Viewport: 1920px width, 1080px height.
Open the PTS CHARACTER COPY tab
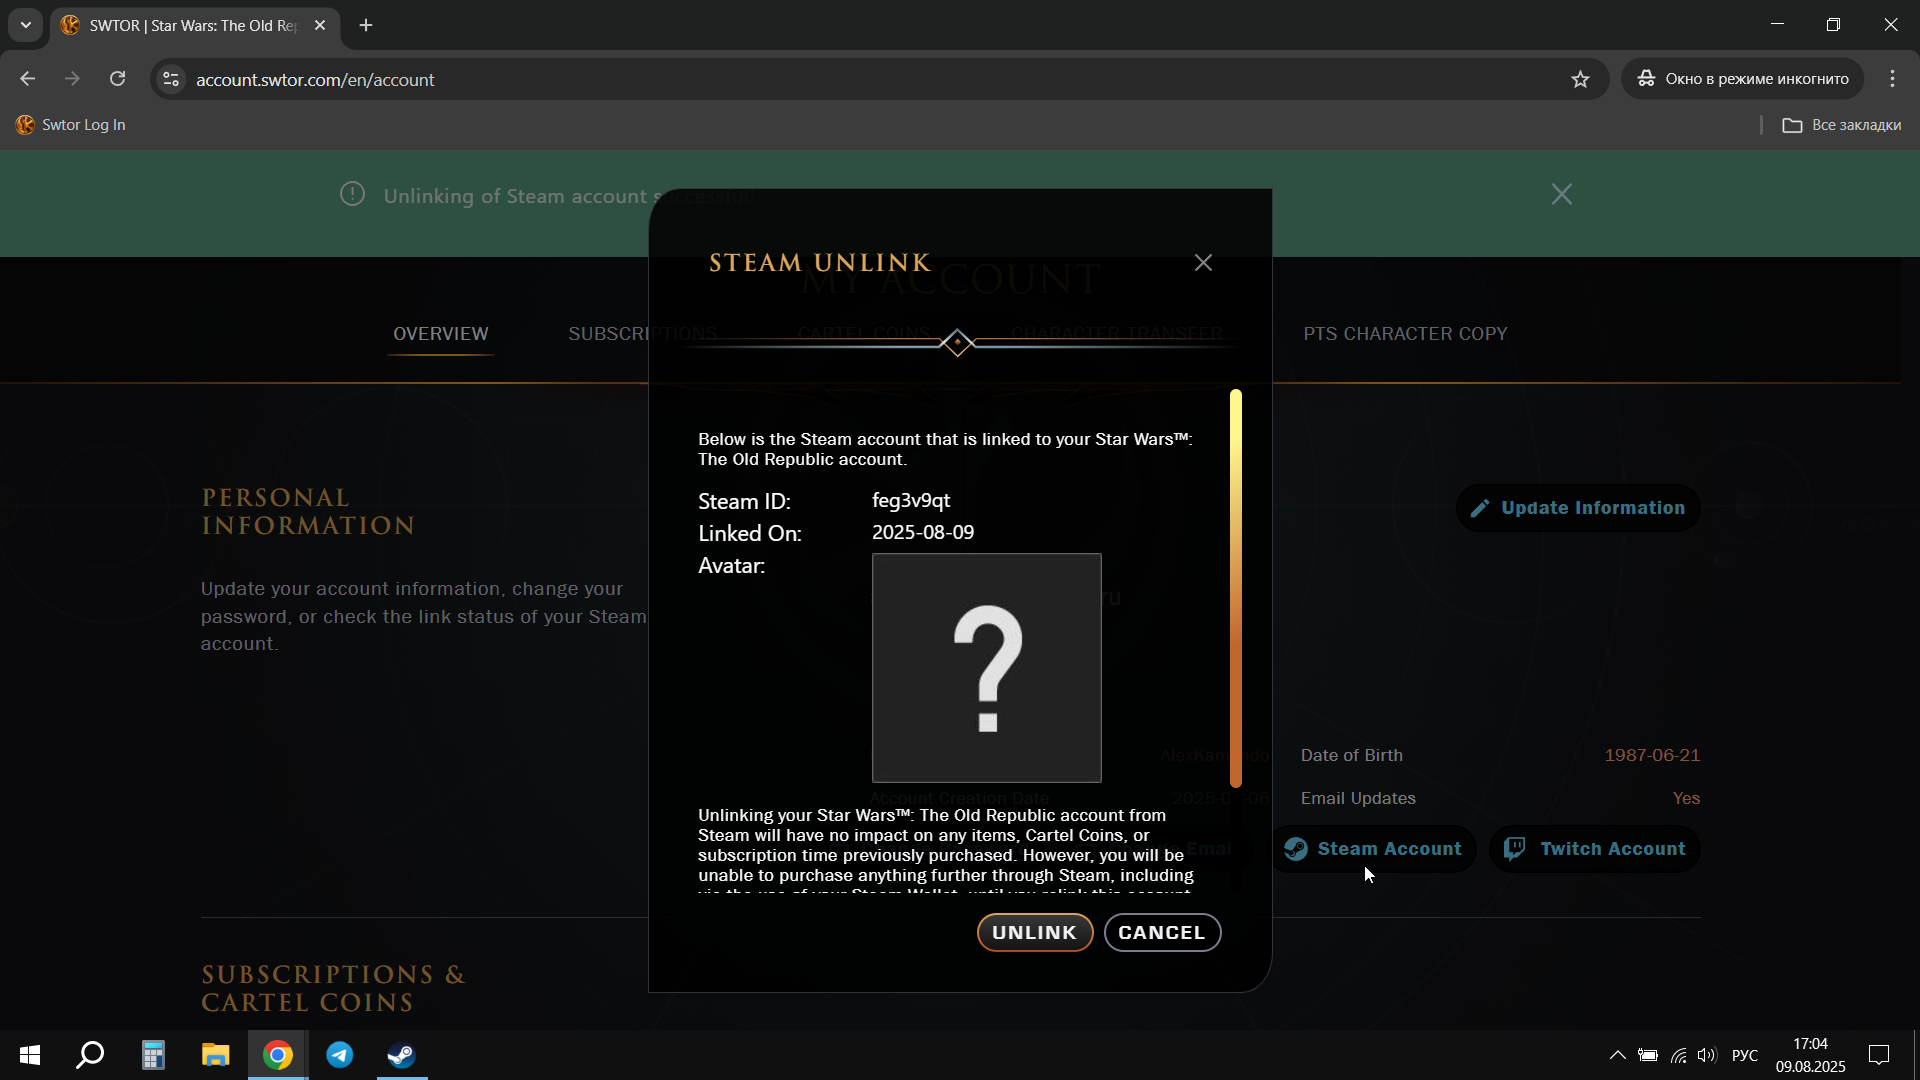tap(1405, 334)
